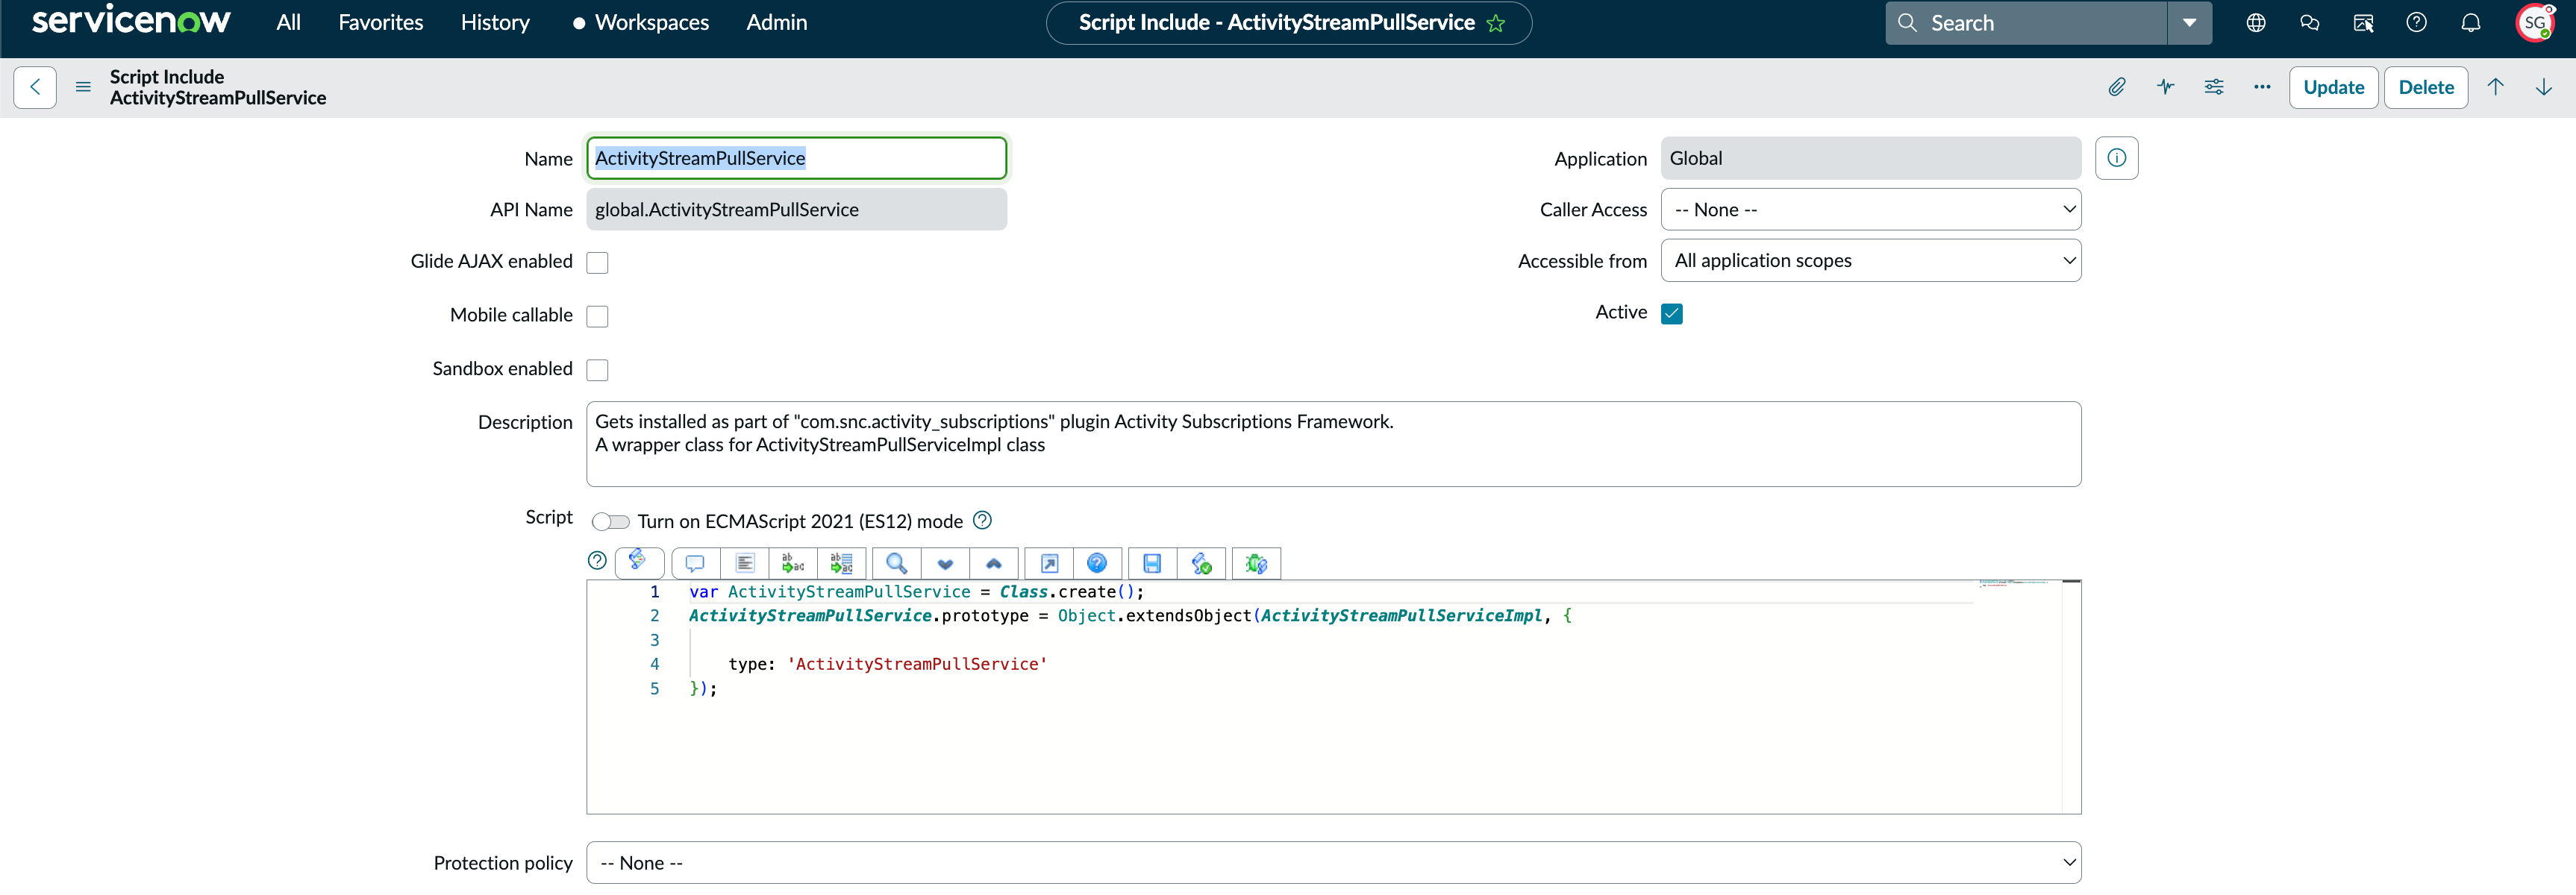This screenshot has height=895, width=2576.
Task: Manage attachments with the paperclip icon
Action: tap(2117, 87)
